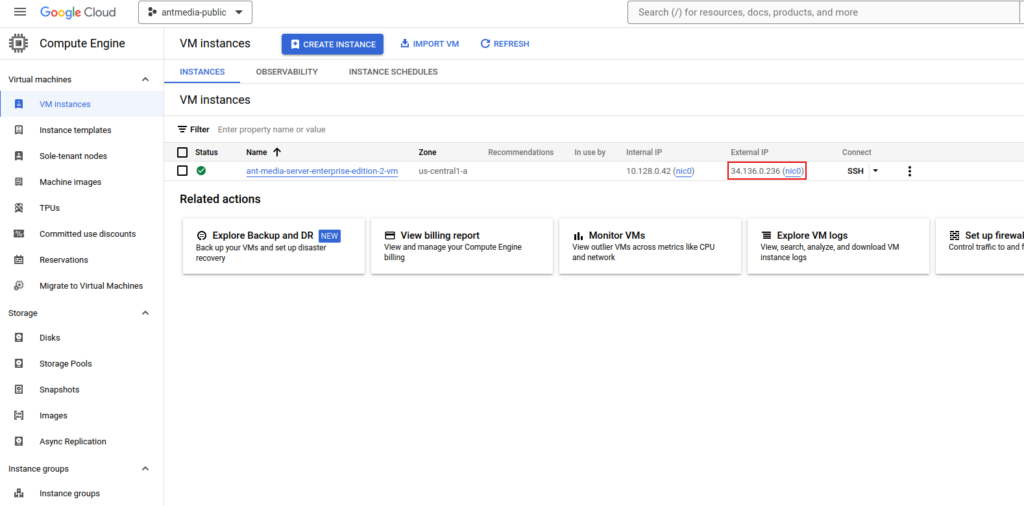1024x506 pixels.
Task: Click the Refresh button
Action: coord(505,44)
